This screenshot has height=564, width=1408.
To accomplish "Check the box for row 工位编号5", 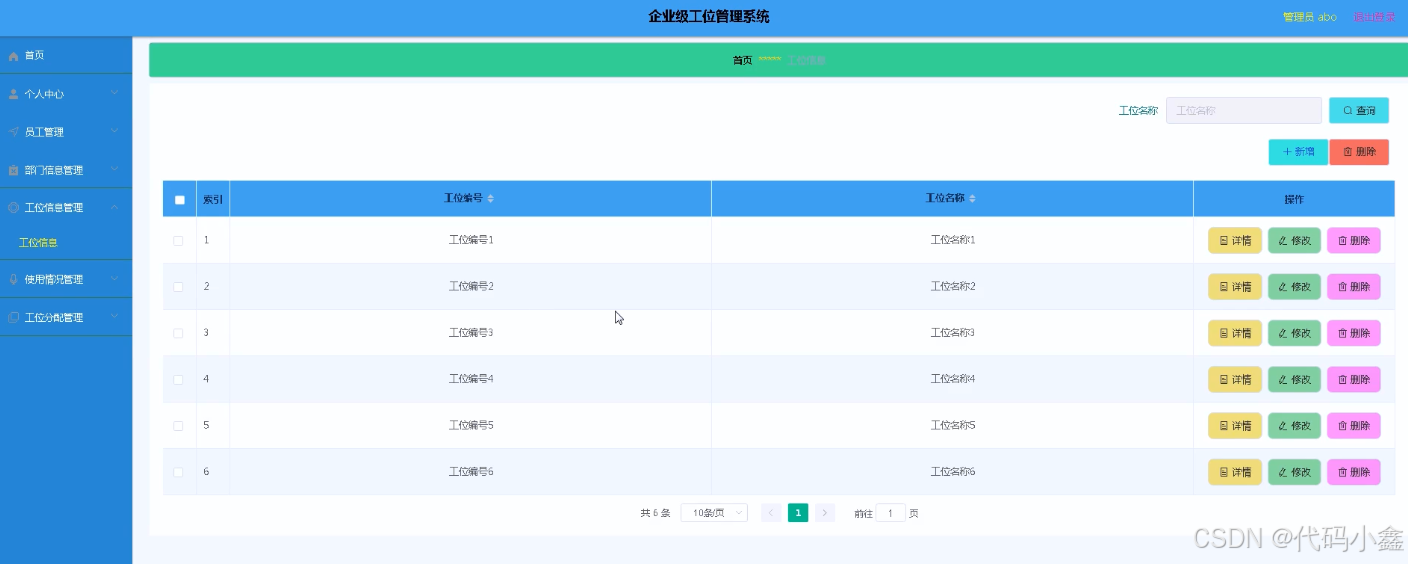I will click(178, 426).
